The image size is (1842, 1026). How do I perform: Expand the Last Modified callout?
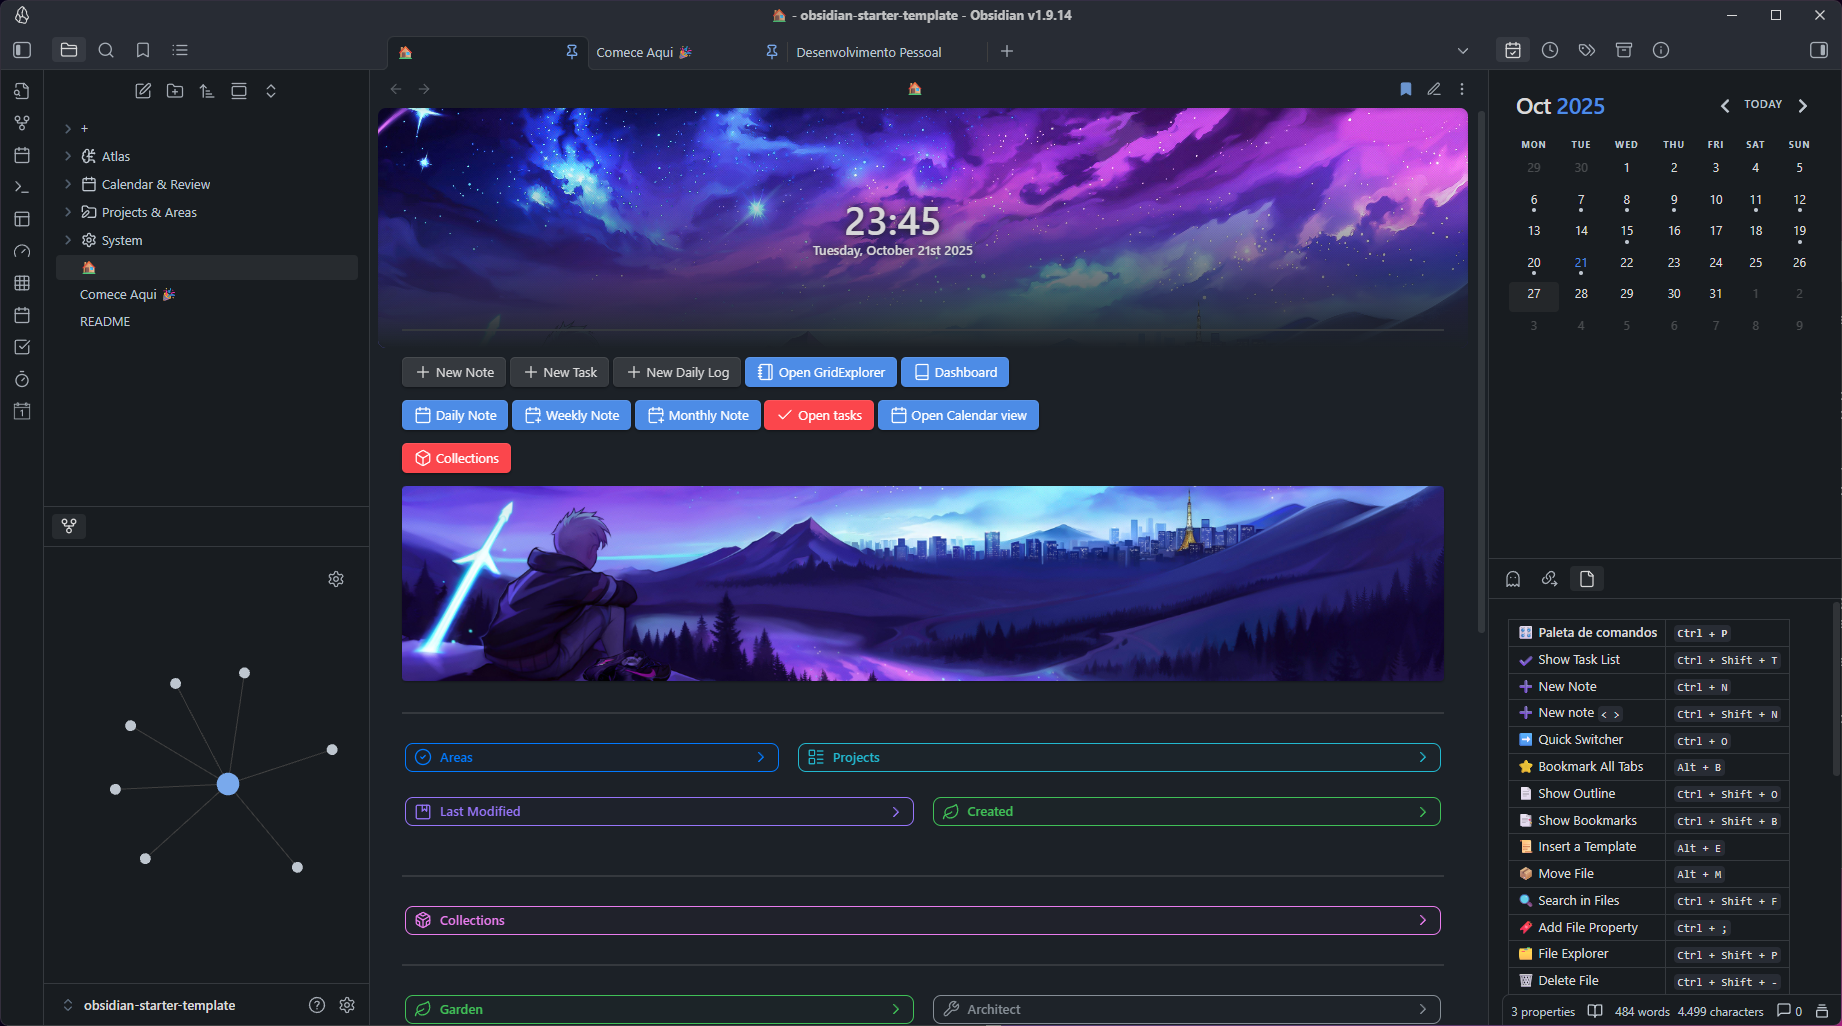click(659, 811)
